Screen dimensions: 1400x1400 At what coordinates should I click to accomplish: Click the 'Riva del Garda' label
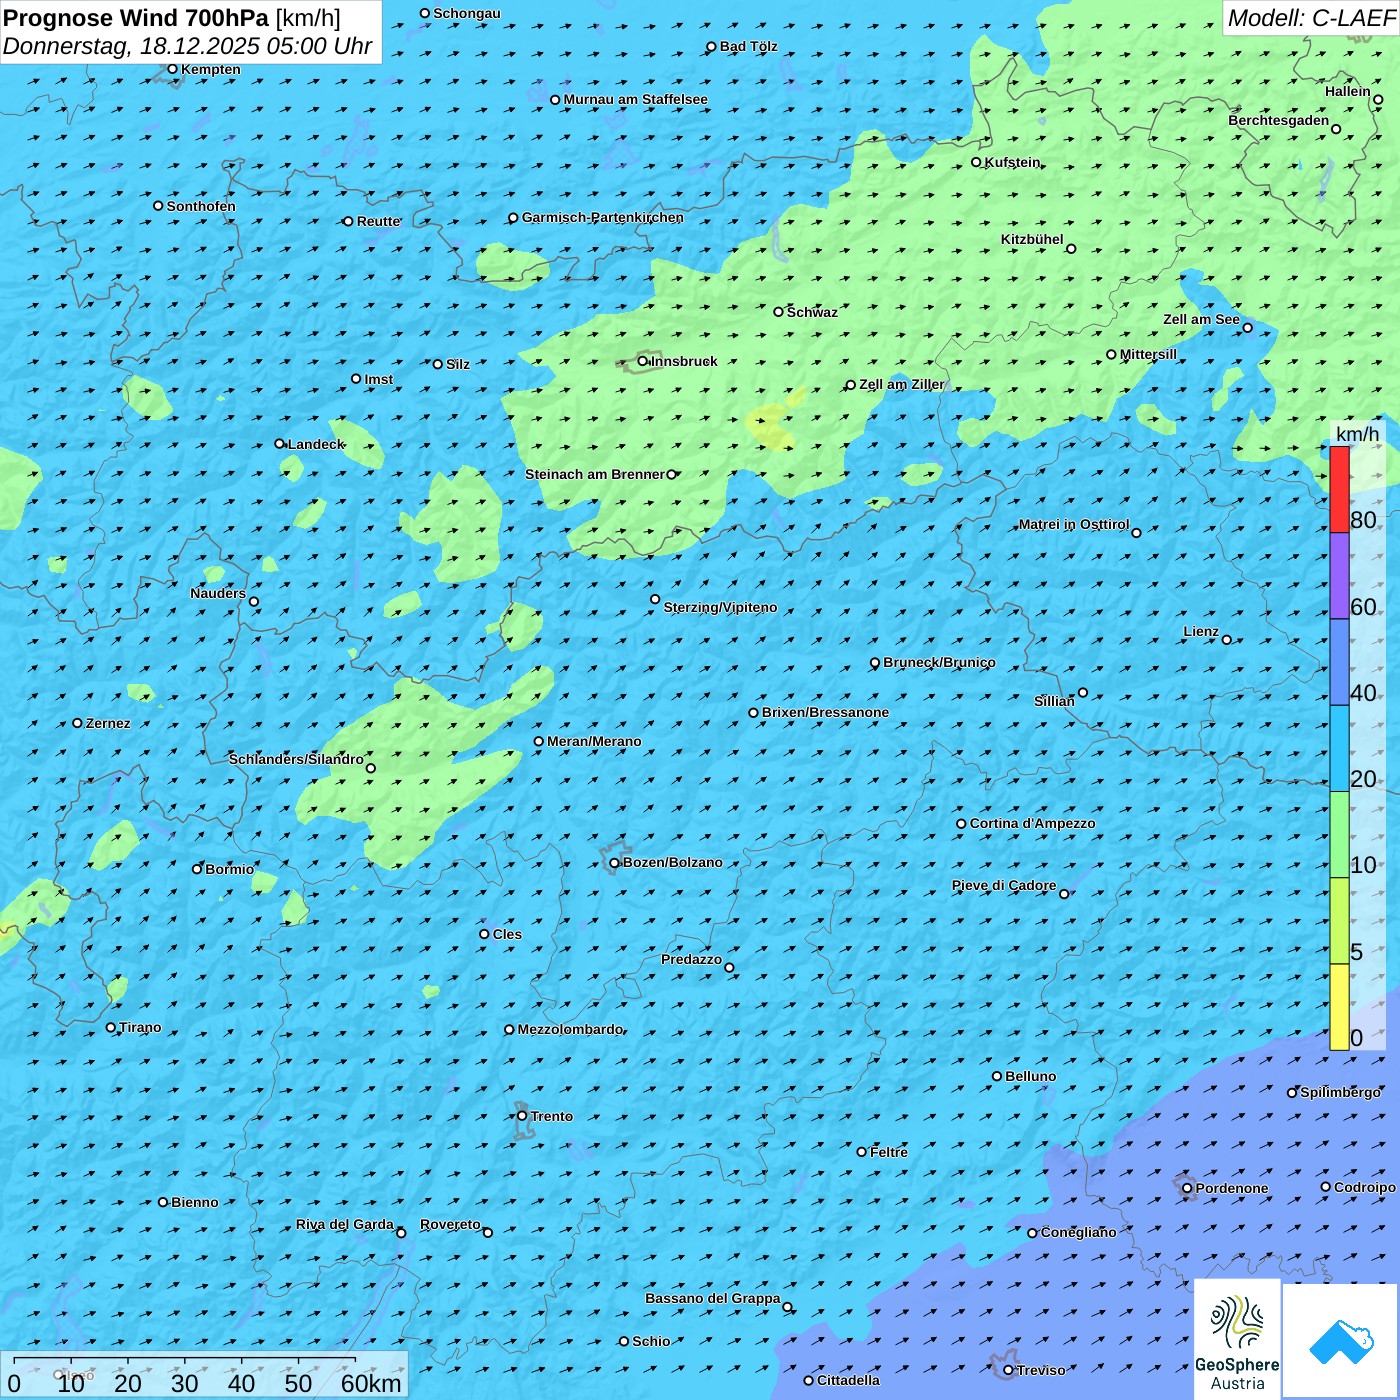(x=345, y=1224)
